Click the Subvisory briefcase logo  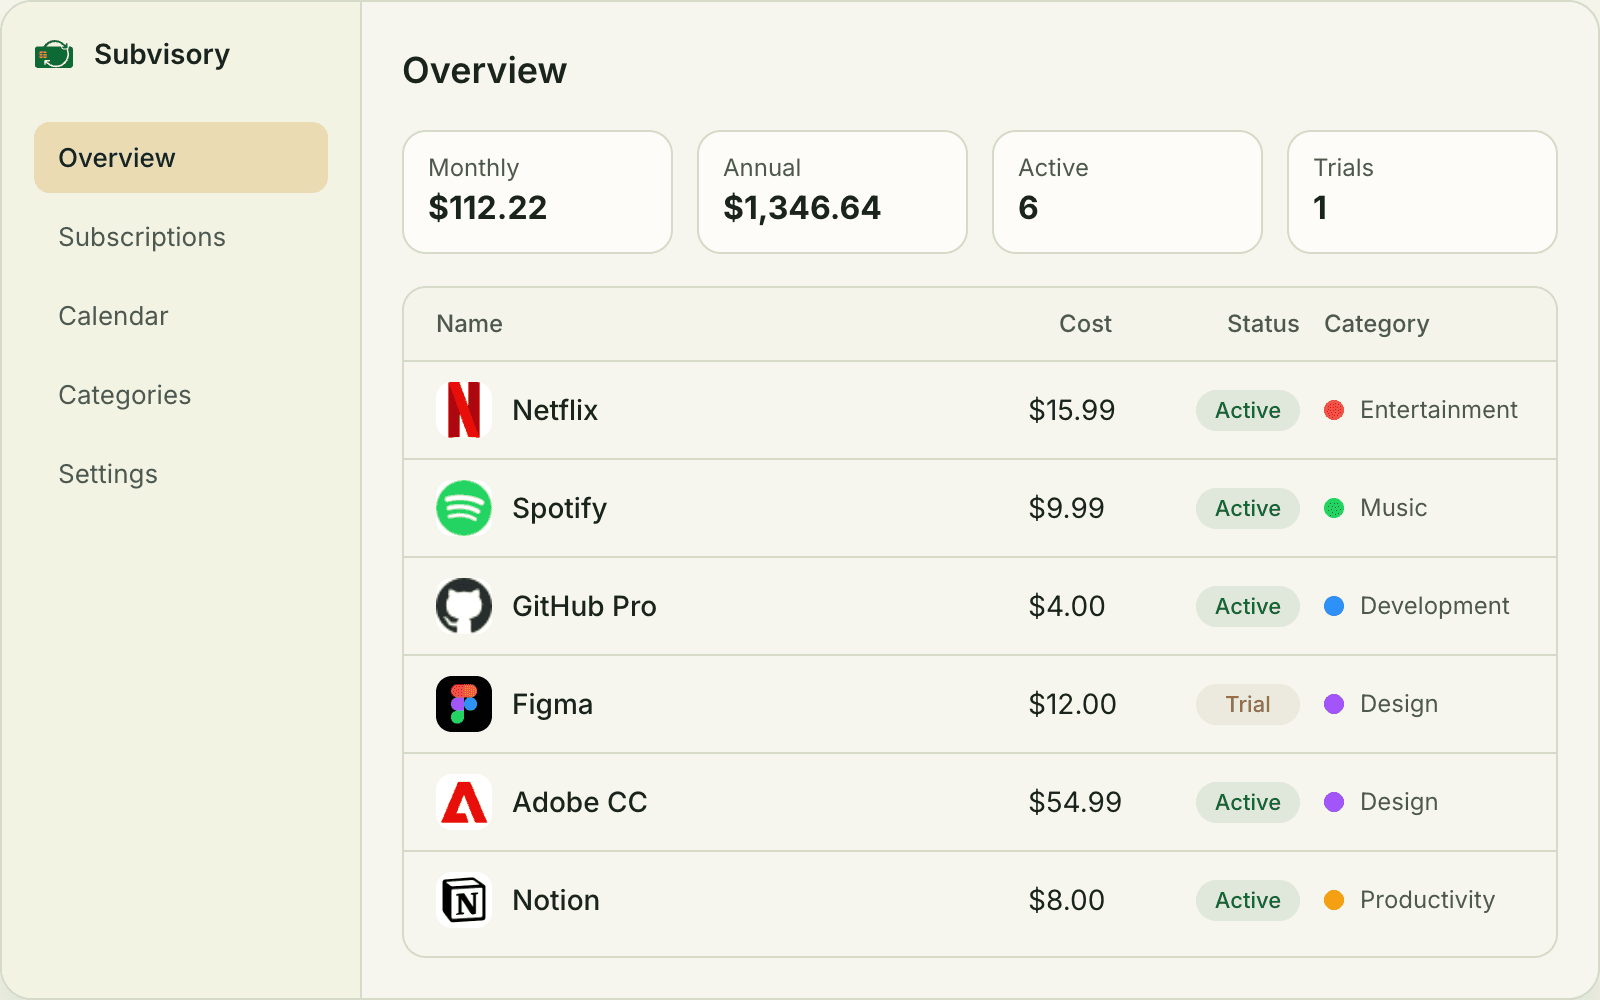pyautogui.click(x=54, y=54)
